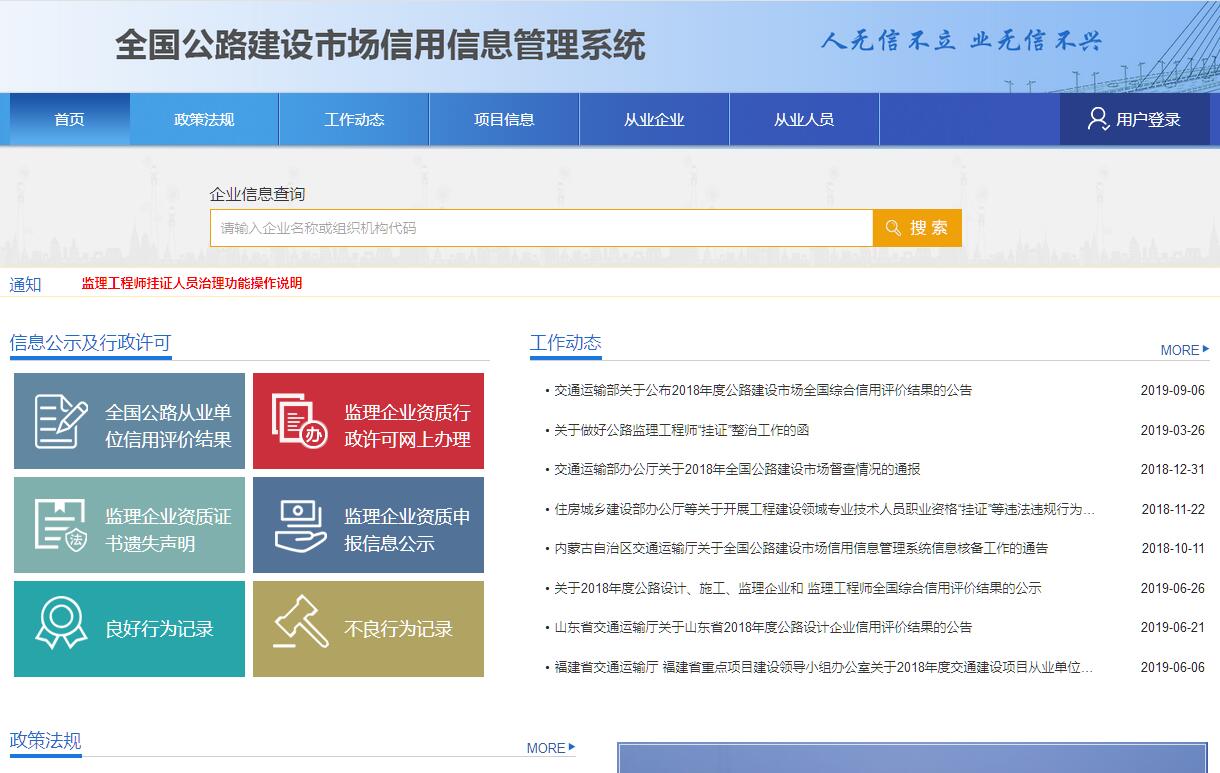1220x773 pixels.
Task: Click the user icon beside 用户登录
Action: 1097,119
